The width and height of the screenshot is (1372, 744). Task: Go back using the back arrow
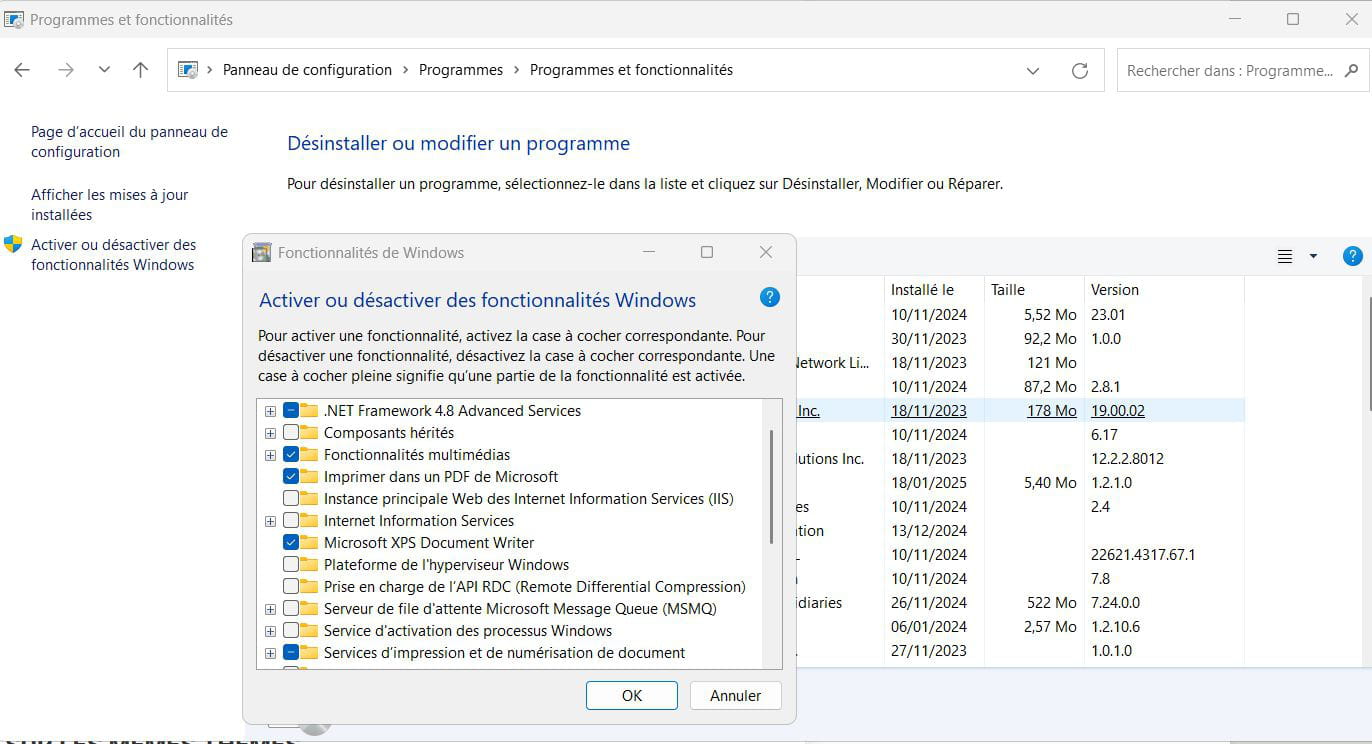[x=22, y=70]
